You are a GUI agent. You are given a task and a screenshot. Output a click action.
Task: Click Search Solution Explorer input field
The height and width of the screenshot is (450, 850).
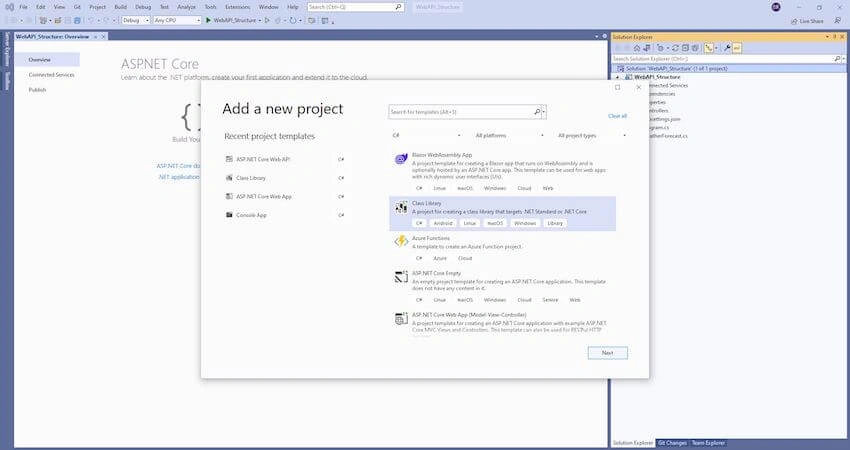click(x=723, y=59)
